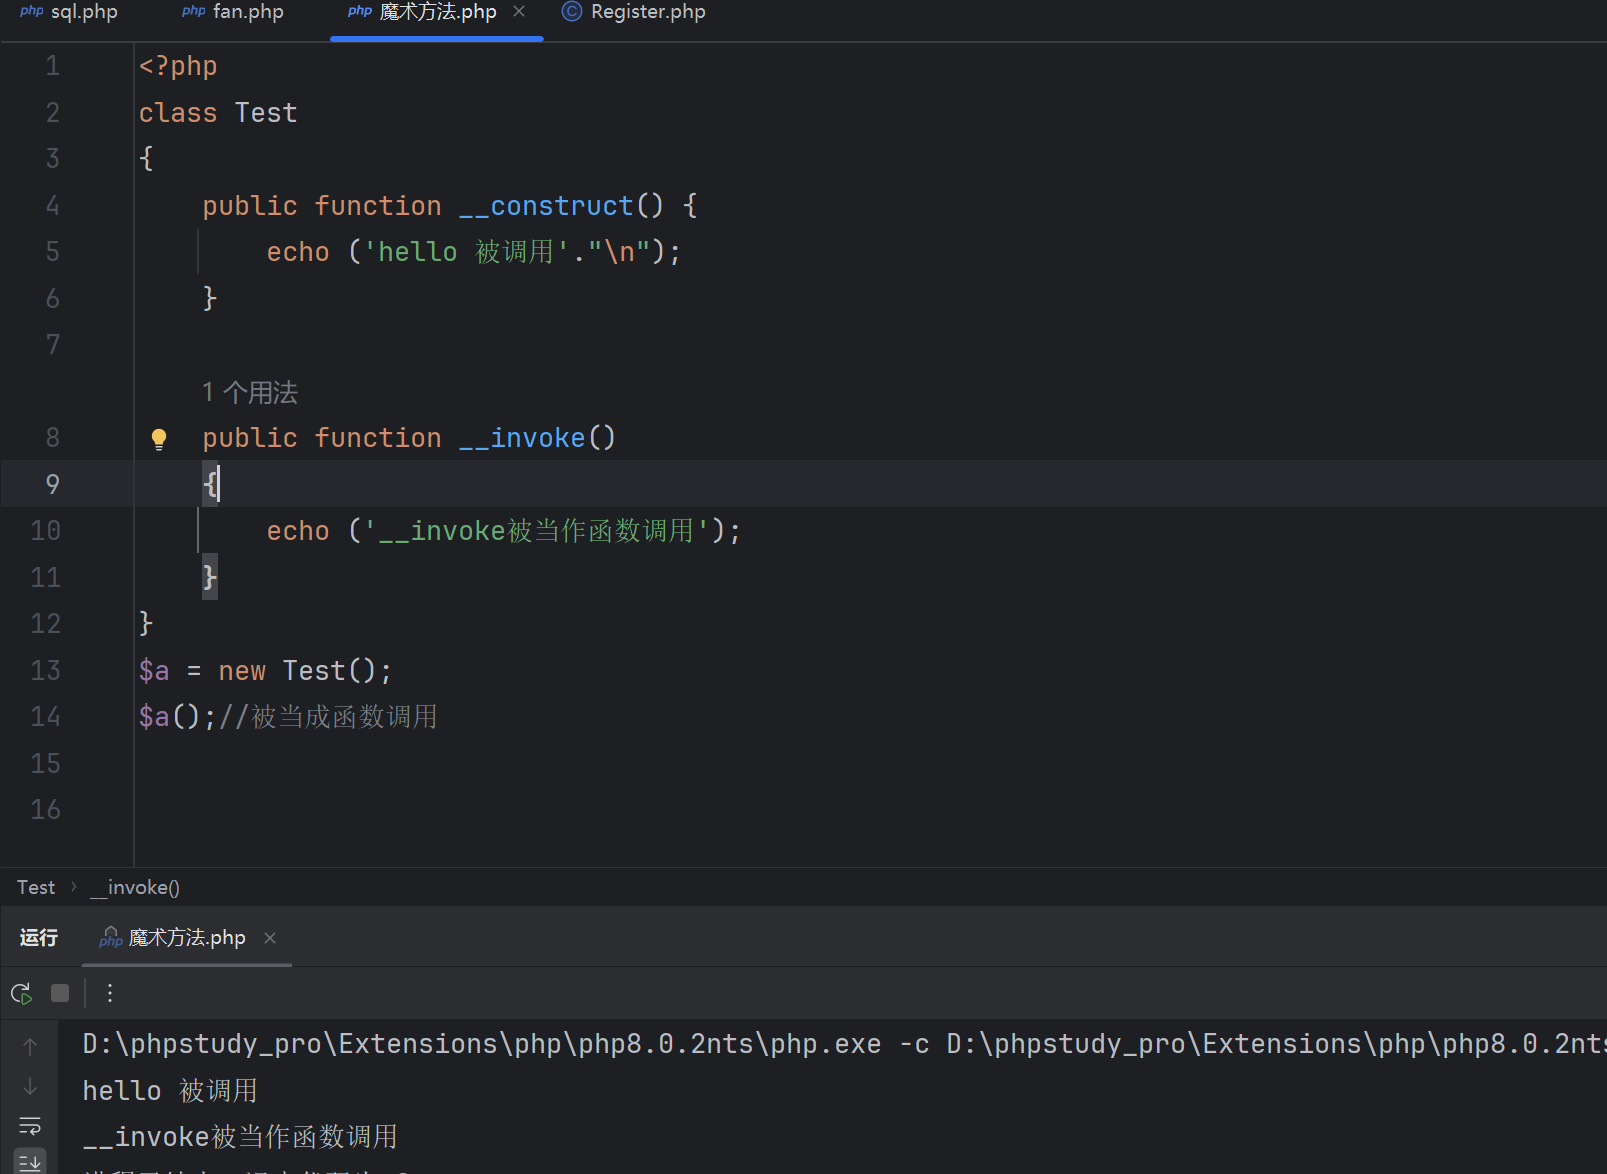This screenshot has width=1607, height=1174.
Task: Go up in console with the up arrow
Action: 30,1046
